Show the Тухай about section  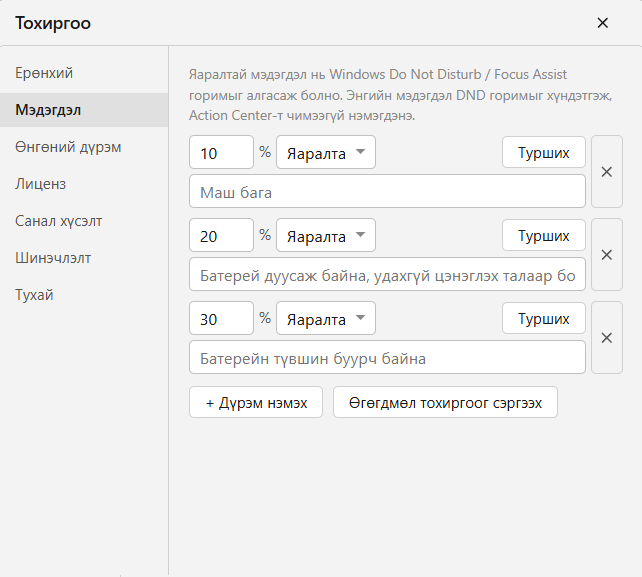click(84, 295)
